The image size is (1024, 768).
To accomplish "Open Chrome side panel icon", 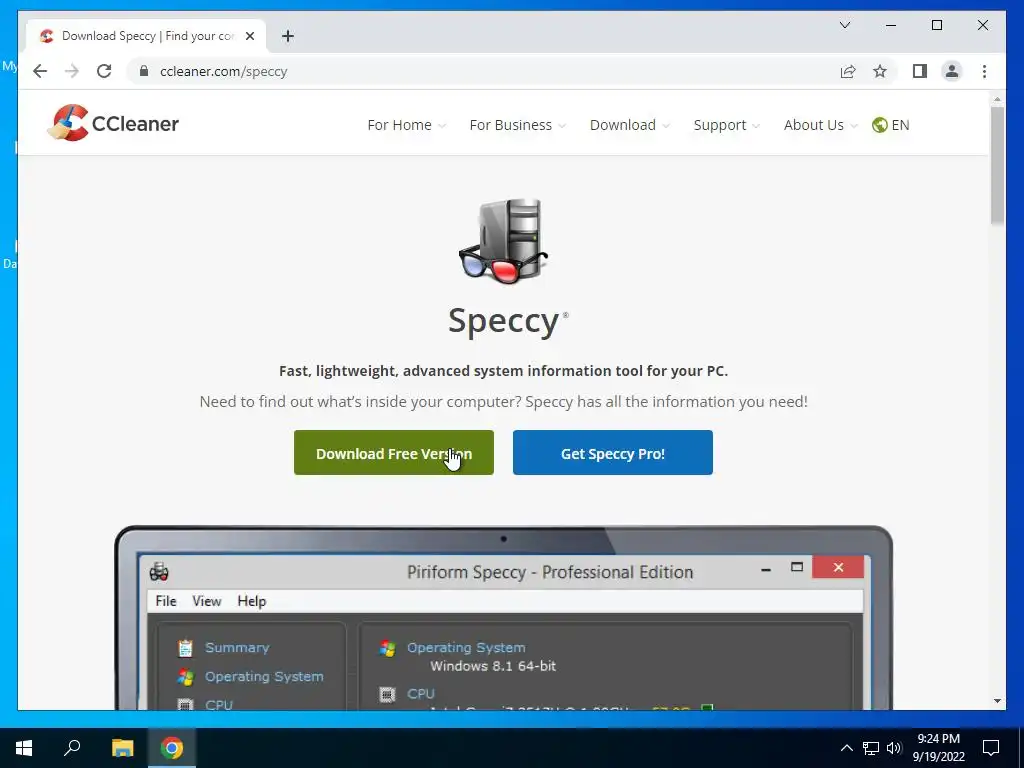I will tap(920, 71).
